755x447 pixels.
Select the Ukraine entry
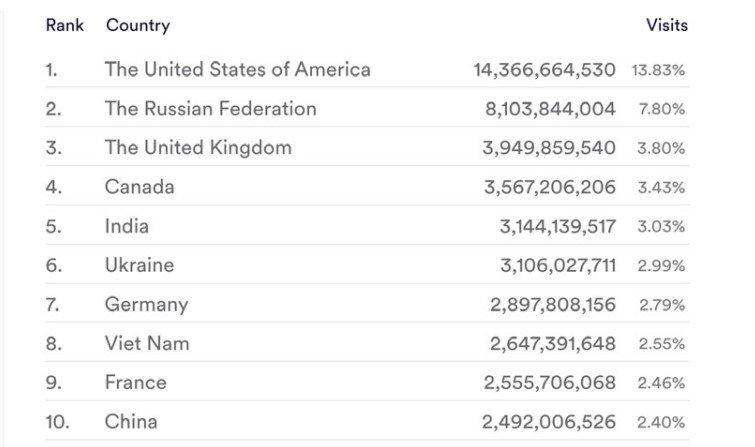[140, 265]
